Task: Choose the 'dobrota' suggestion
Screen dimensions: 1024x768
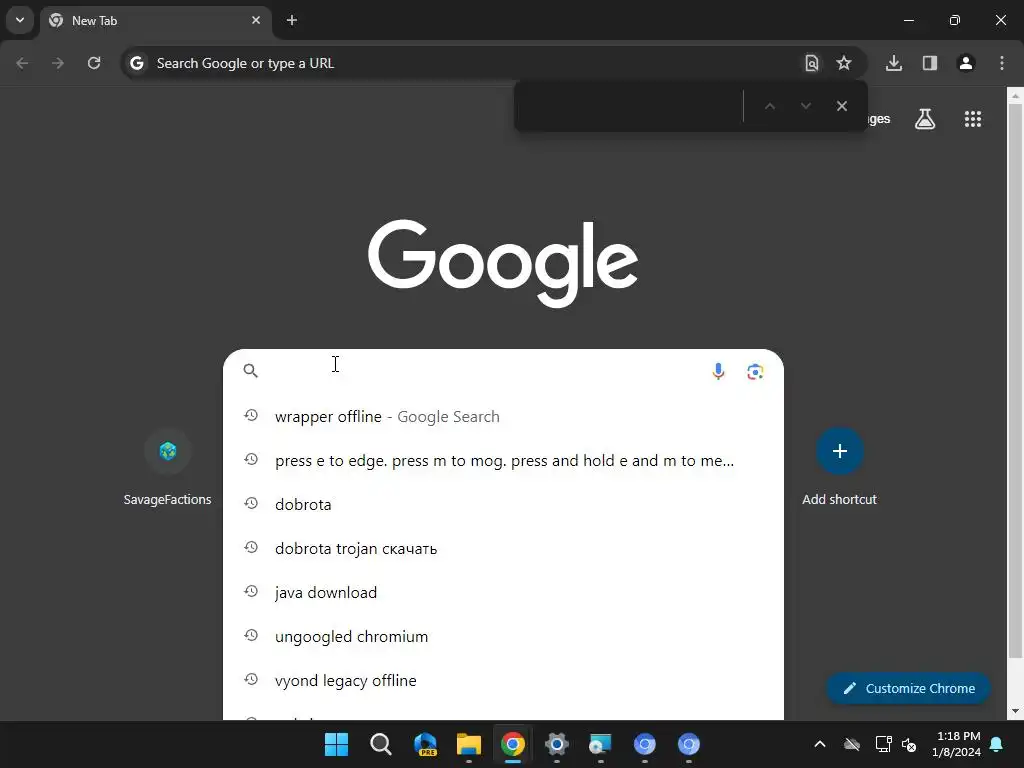Action: (x=503, y=504)
